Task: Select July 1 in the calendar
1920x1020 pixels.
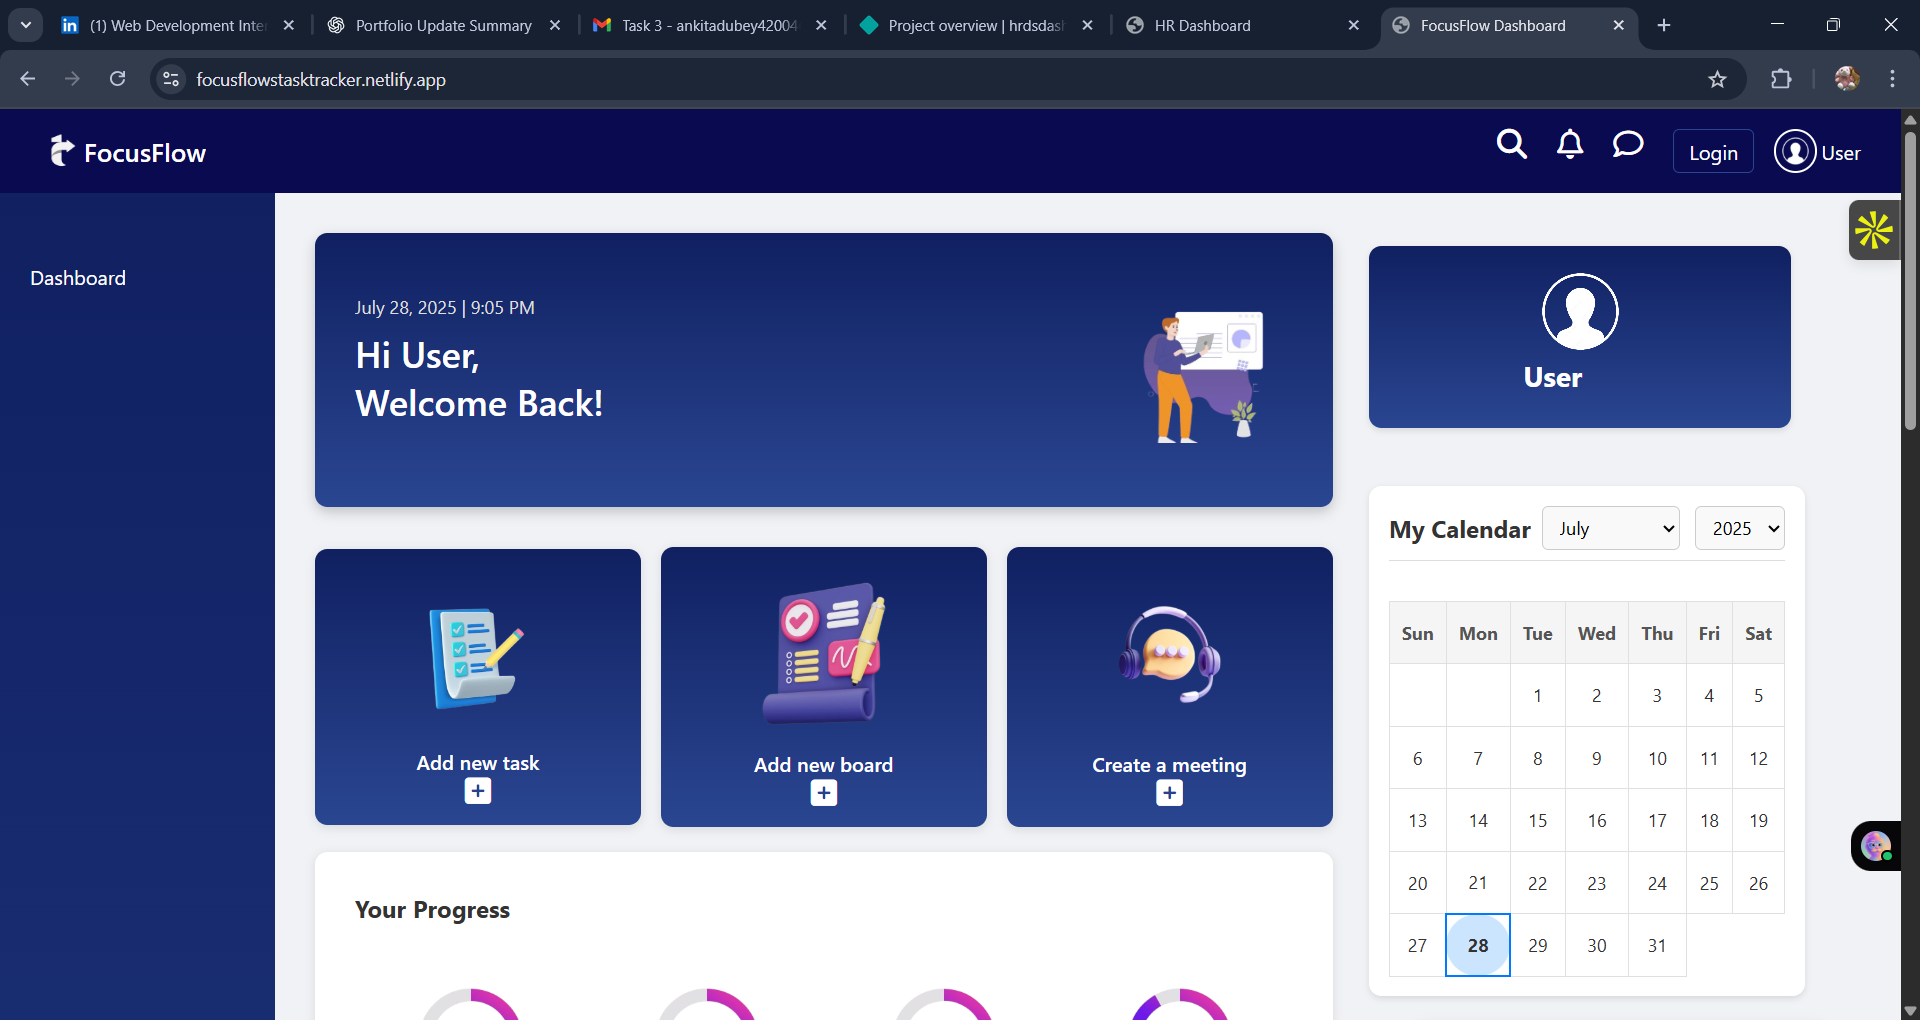Action: coord(1538,696)
